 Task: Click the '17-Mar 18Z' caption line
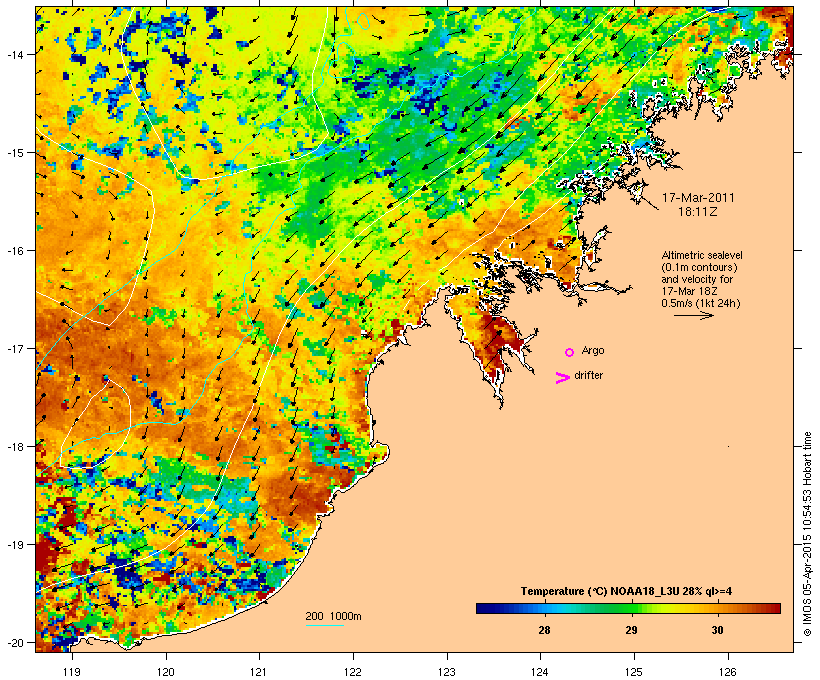(689, 291)
